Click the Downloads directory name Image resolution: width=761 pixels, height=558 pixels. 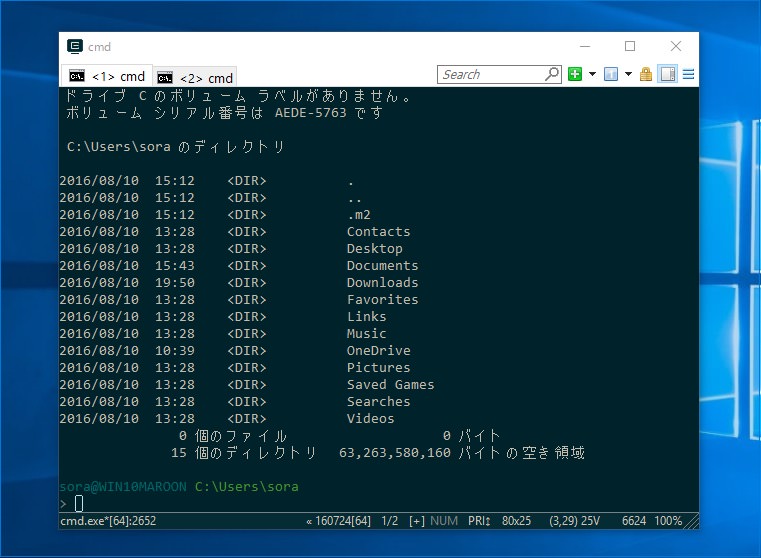[x=382, y=283]
